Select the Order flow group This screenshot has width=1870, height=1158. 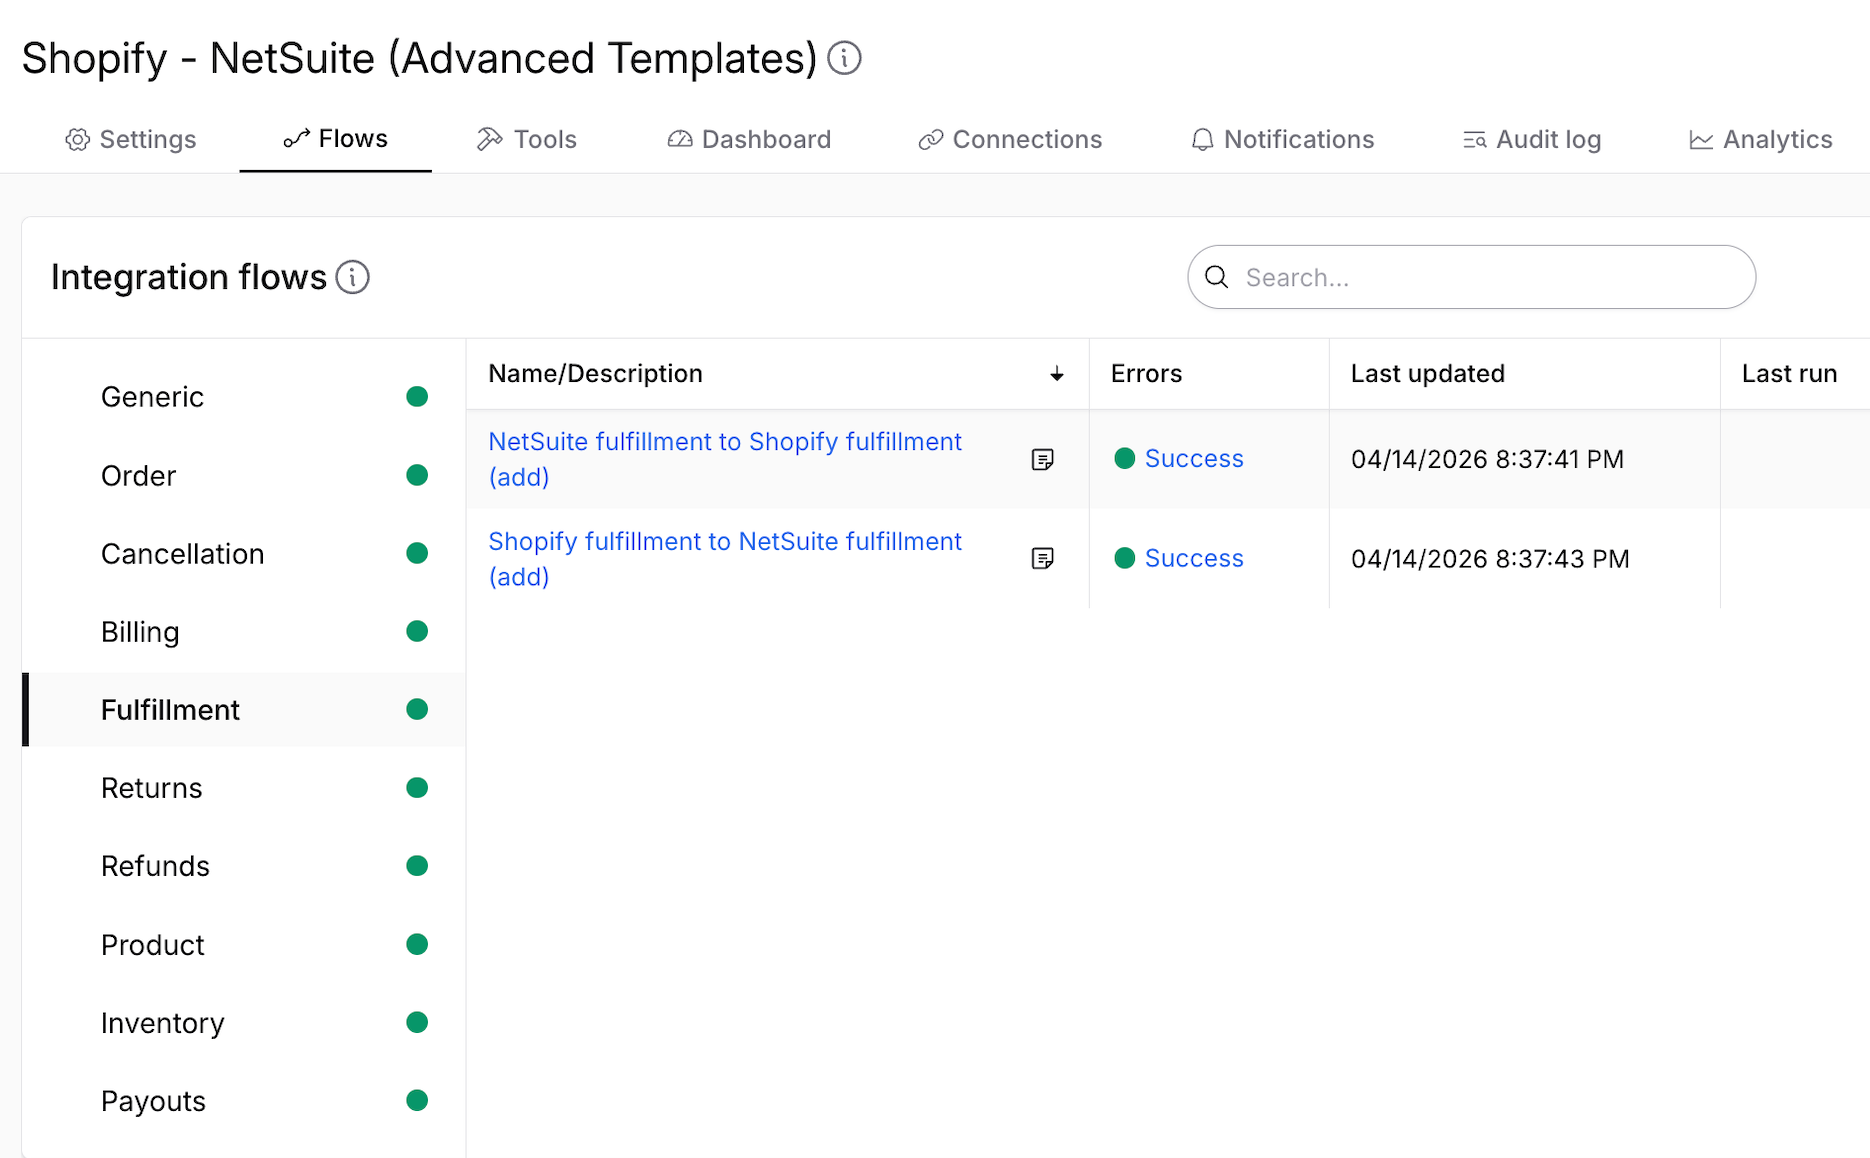[x=244, y=475]
